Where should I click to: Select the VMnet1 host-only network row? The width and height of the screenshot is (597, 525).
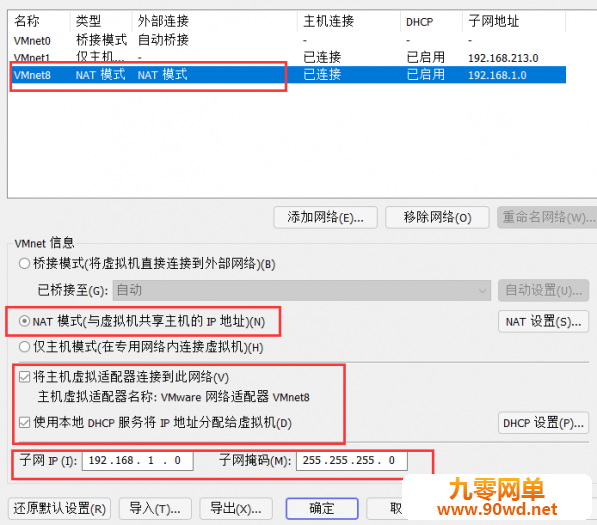[287, 57]
